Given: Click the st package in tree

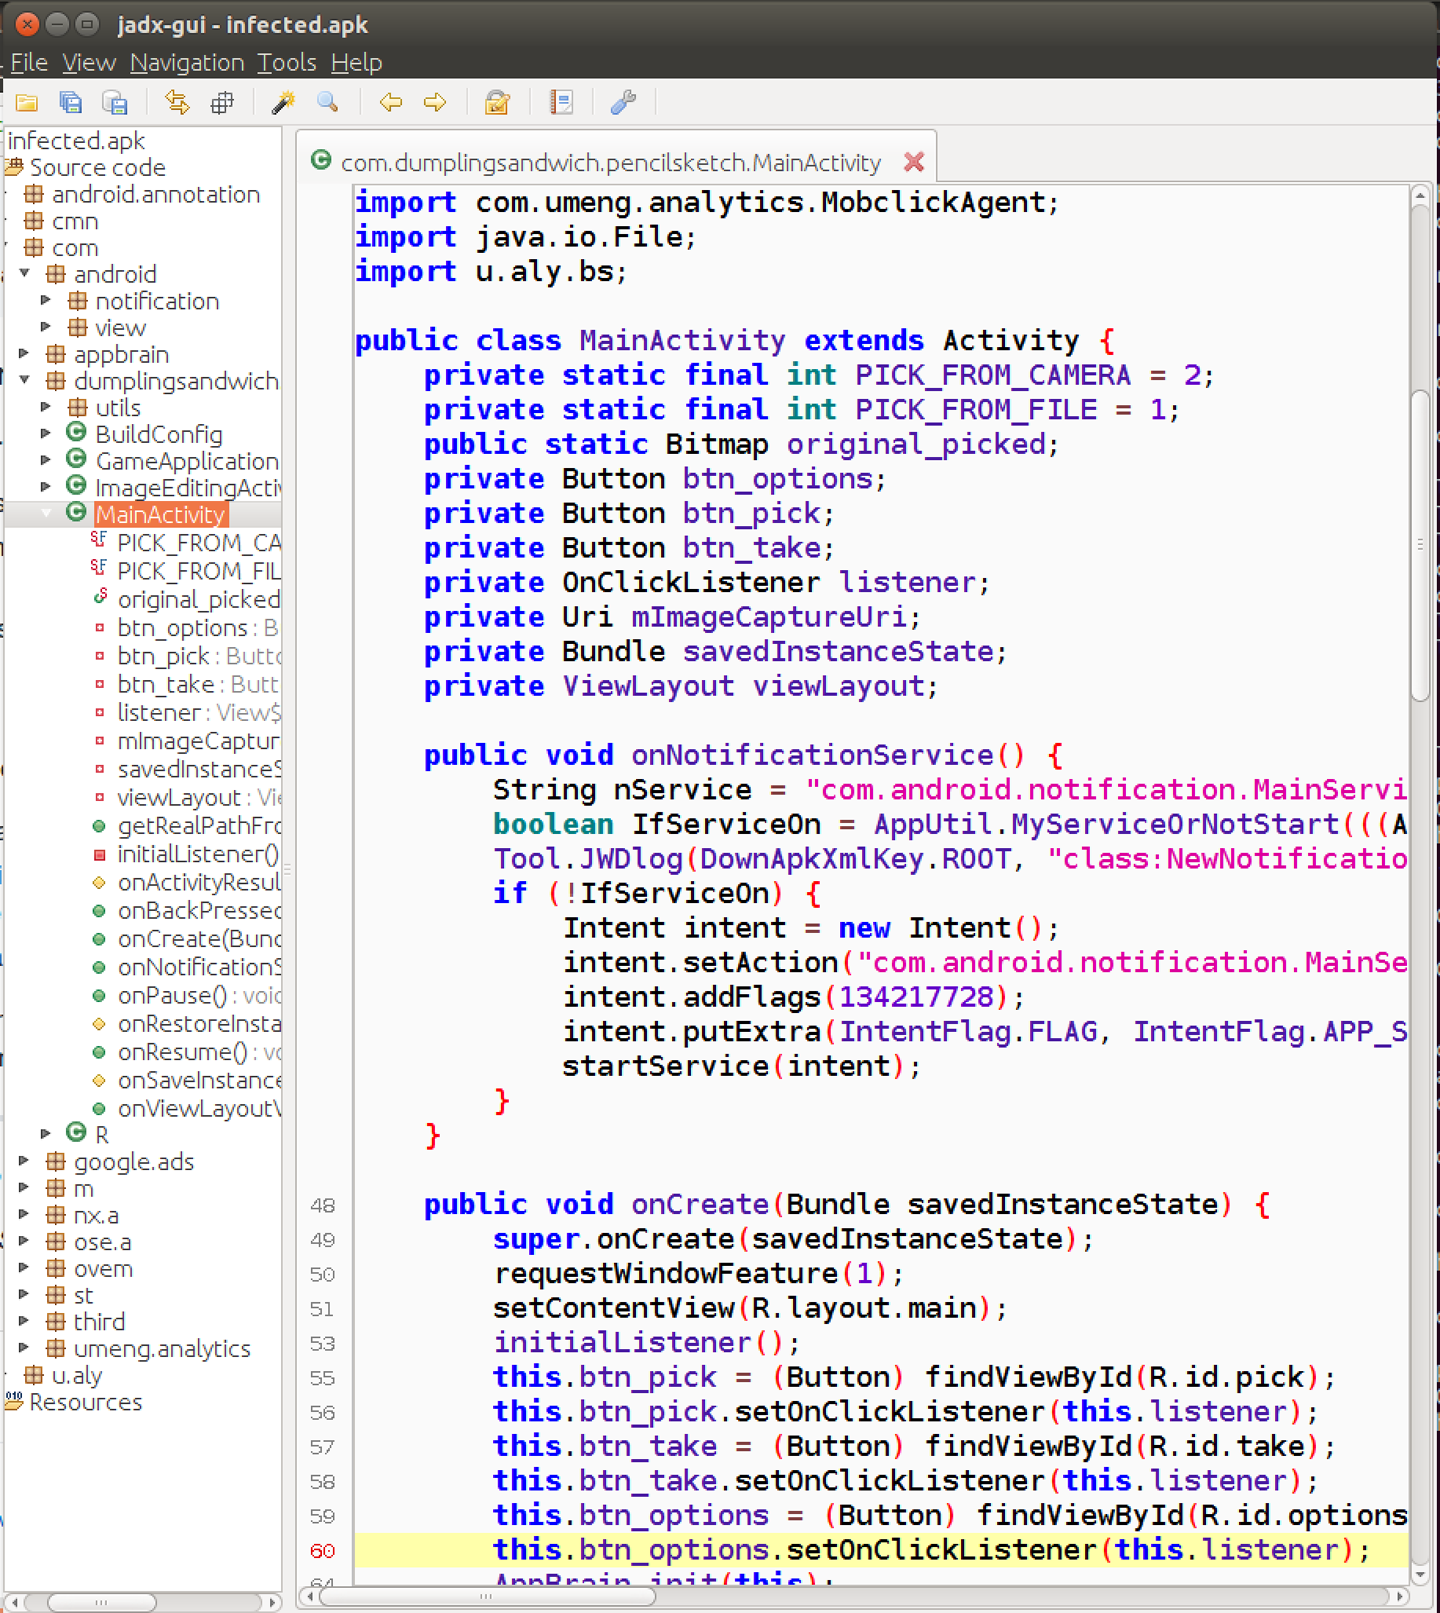Looking at the screenshot, I should coord(83,1295).
